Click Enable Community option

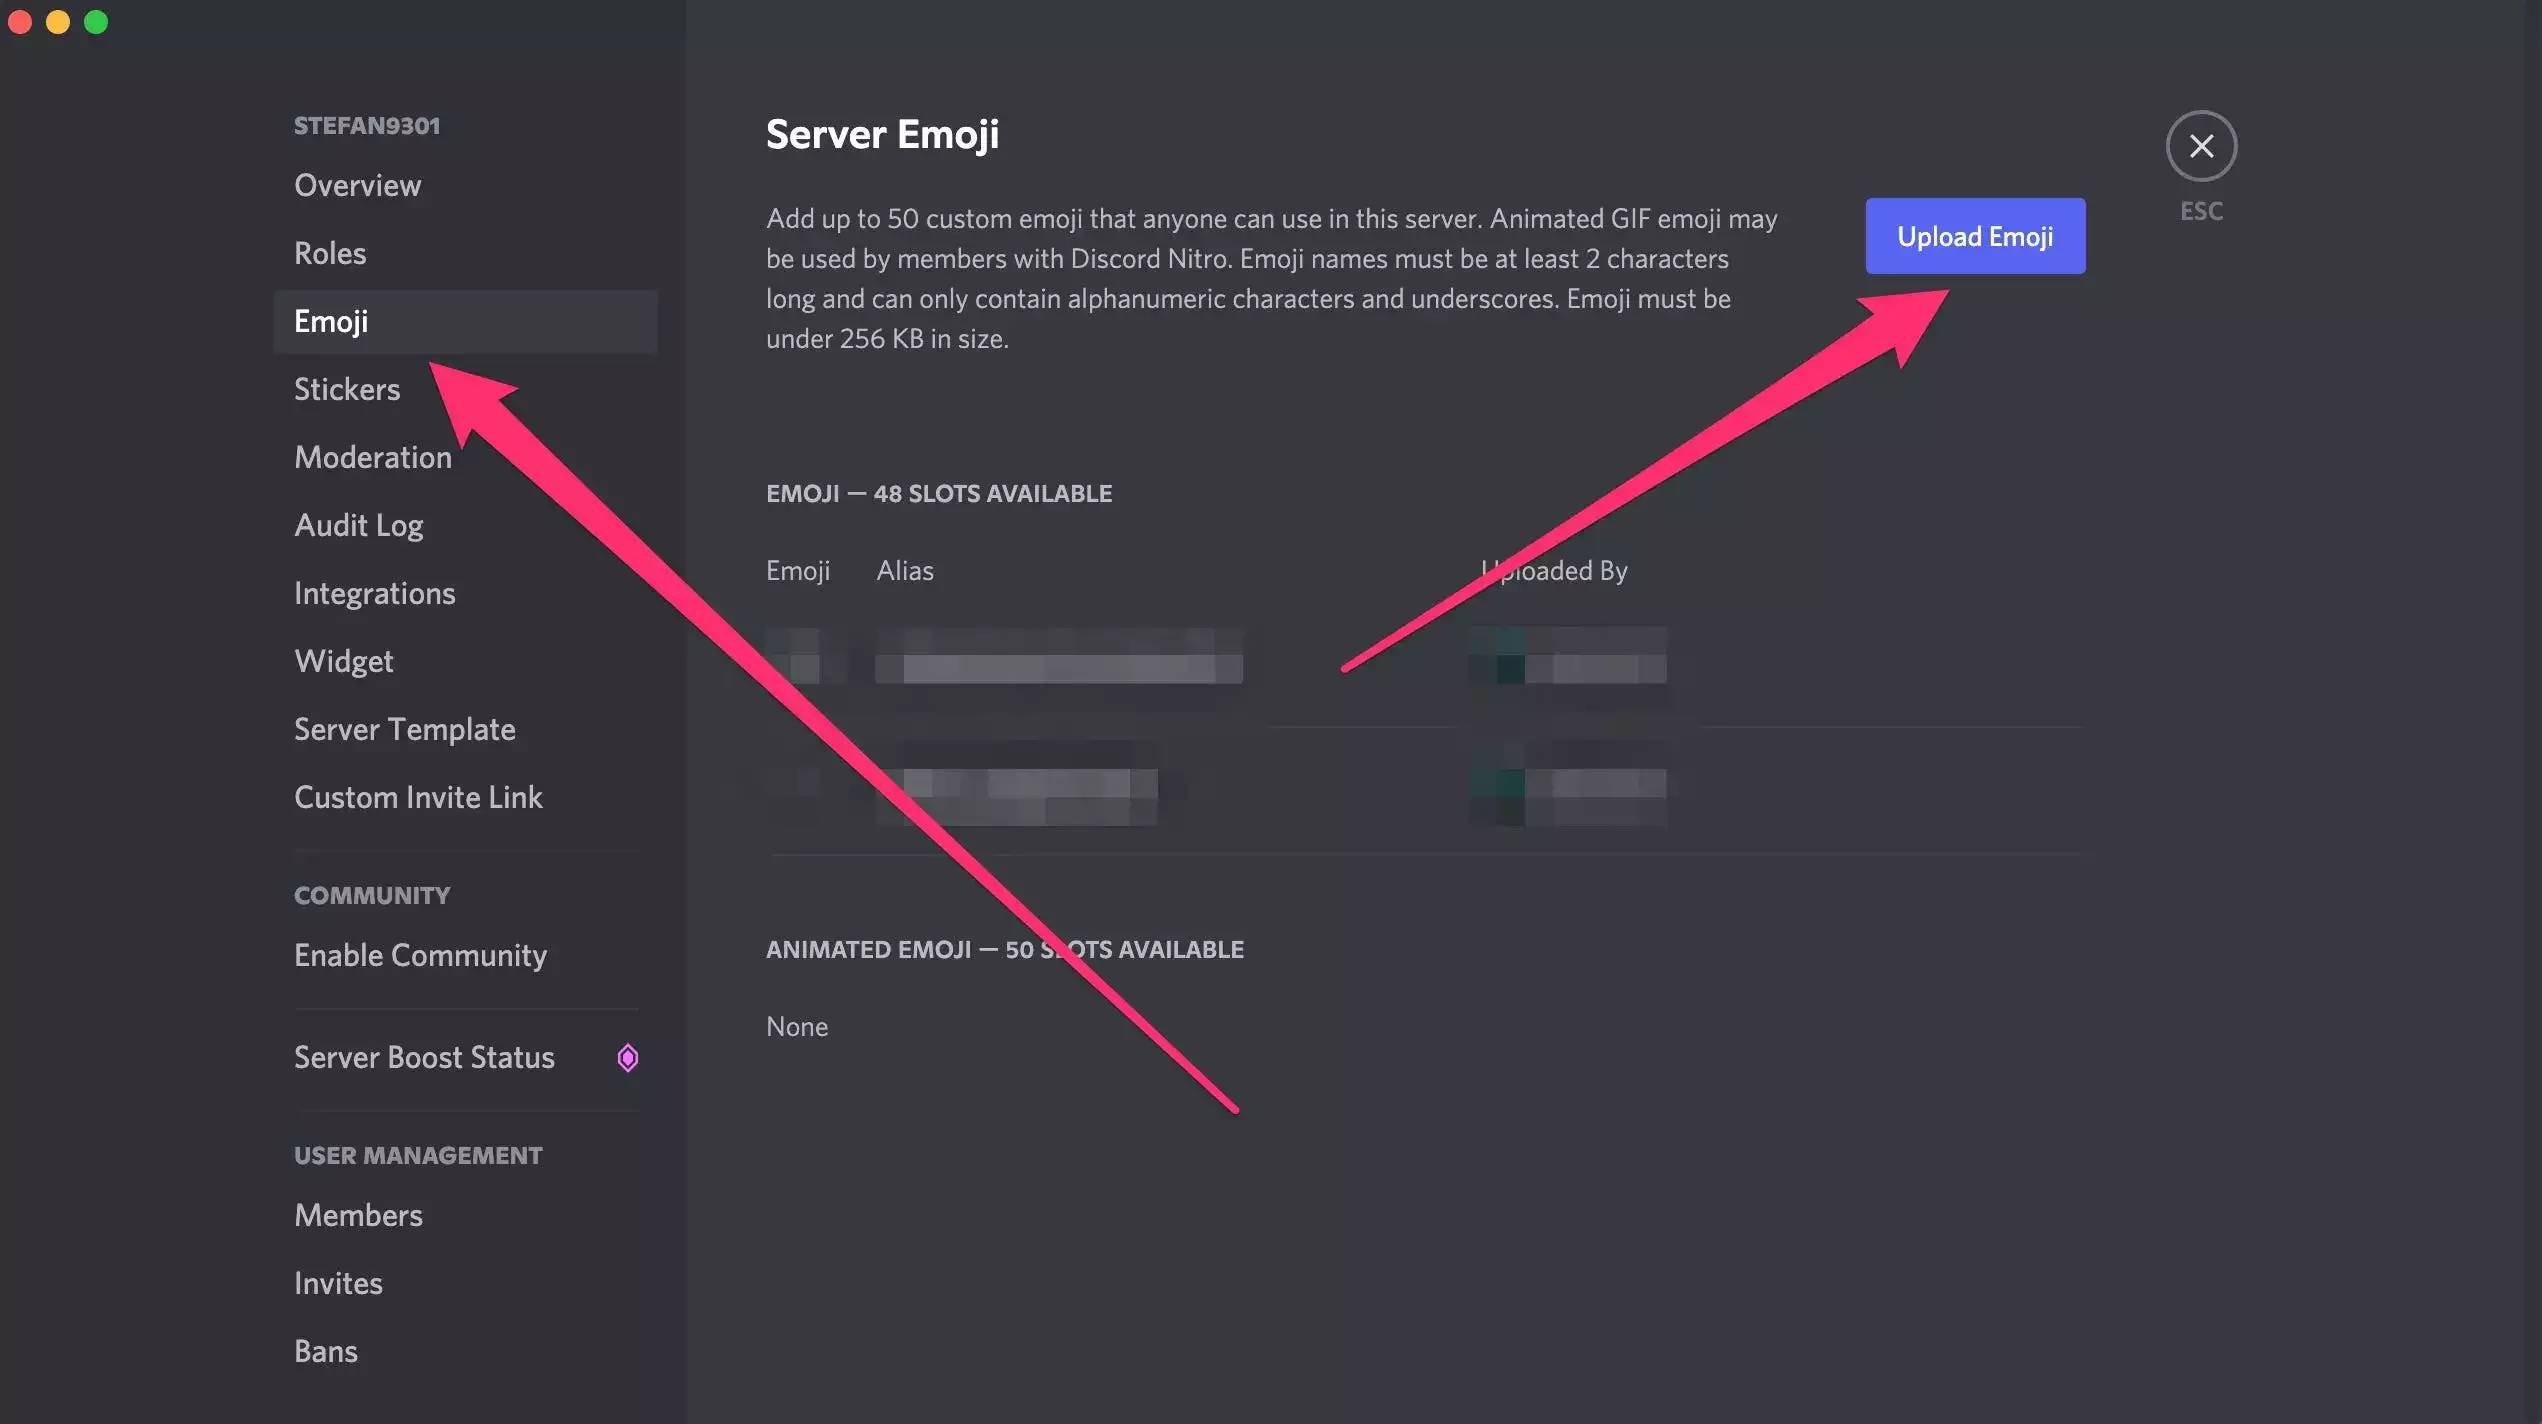click(x=420, y=955)
